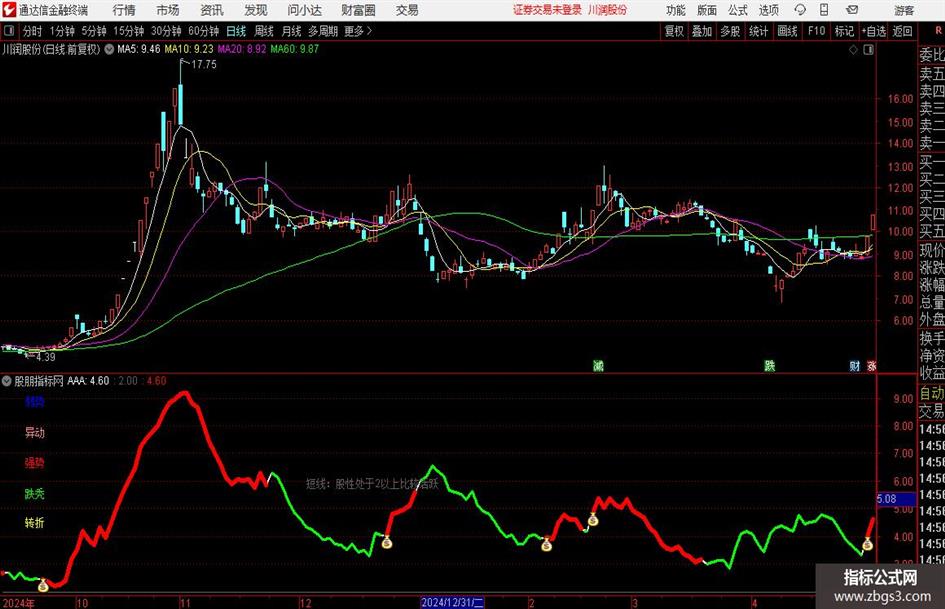Switch to the 15分钟 period
Image resolution: width=945 pixels, height=609 pixels.
coord(129,31)
